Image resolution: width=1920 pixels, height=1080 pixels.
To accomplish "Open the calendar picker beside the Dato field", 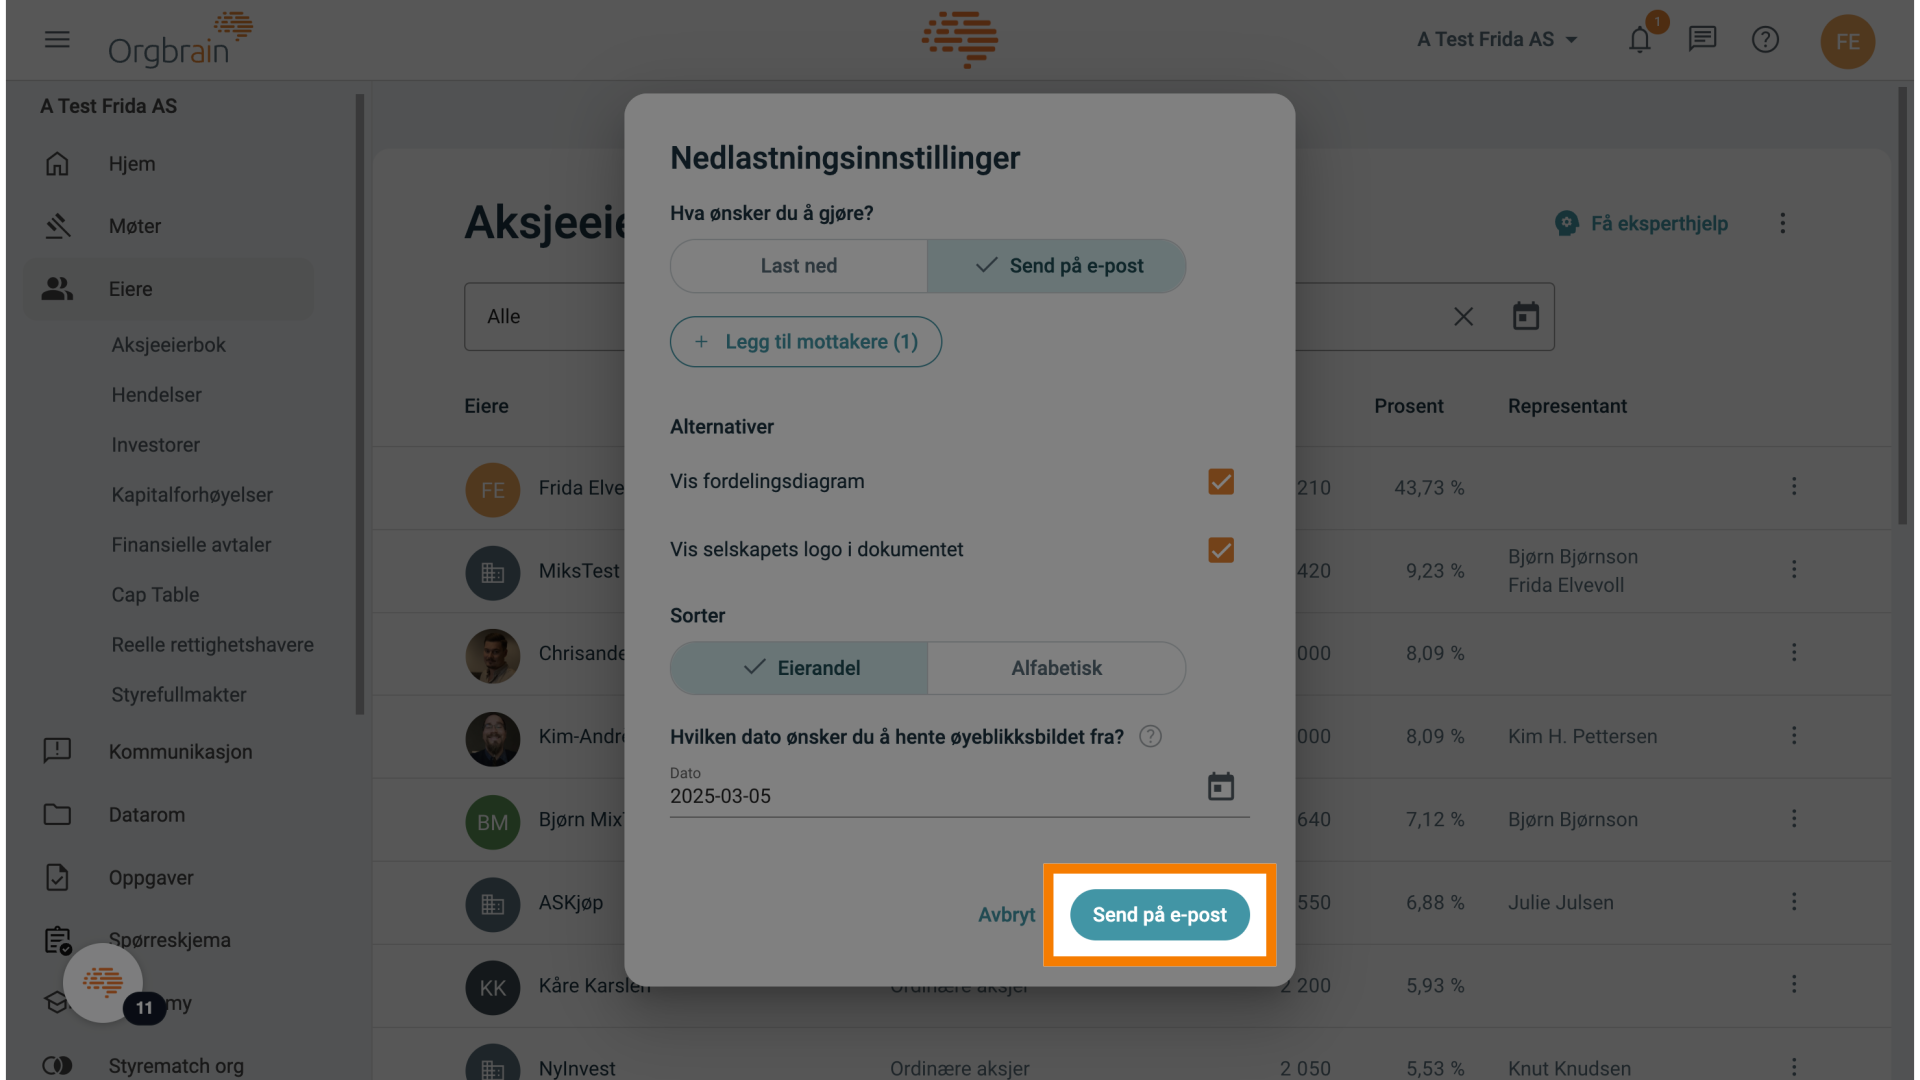I will 1221,787.
